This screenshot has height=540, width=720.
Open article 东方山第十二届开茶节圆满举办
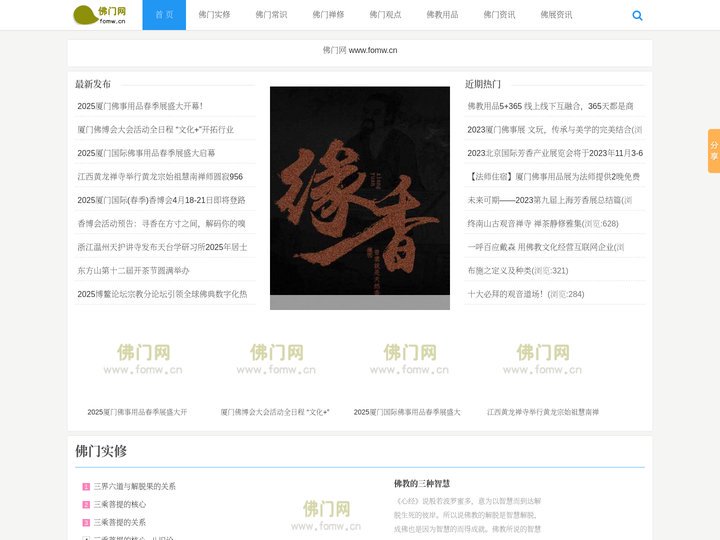click(133, 270)
